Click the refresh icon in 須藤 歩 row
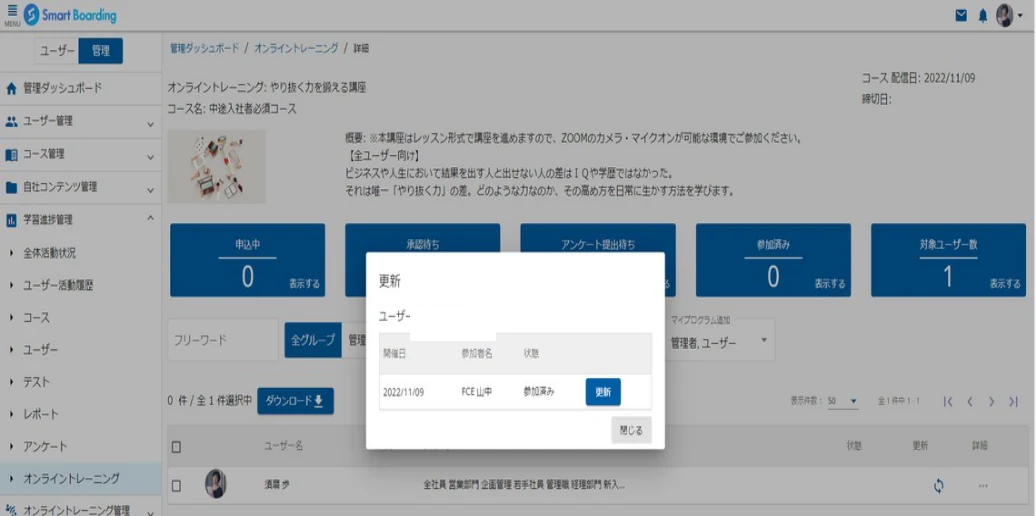Viewport: 1036px width, 516px height. 938,486
